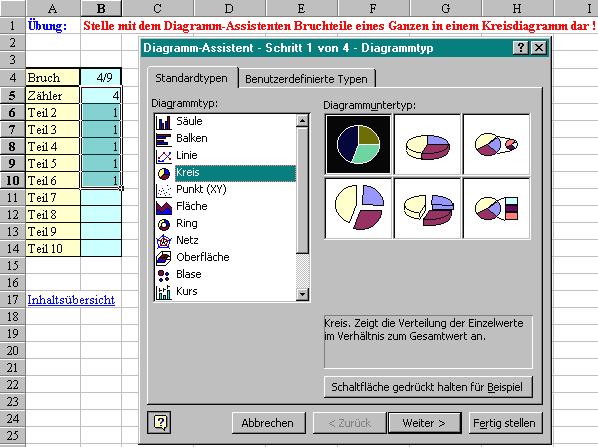The image size is (598, 447).
Task: Select the exploded 3D pie subtype
Action: tap(427, 208)
